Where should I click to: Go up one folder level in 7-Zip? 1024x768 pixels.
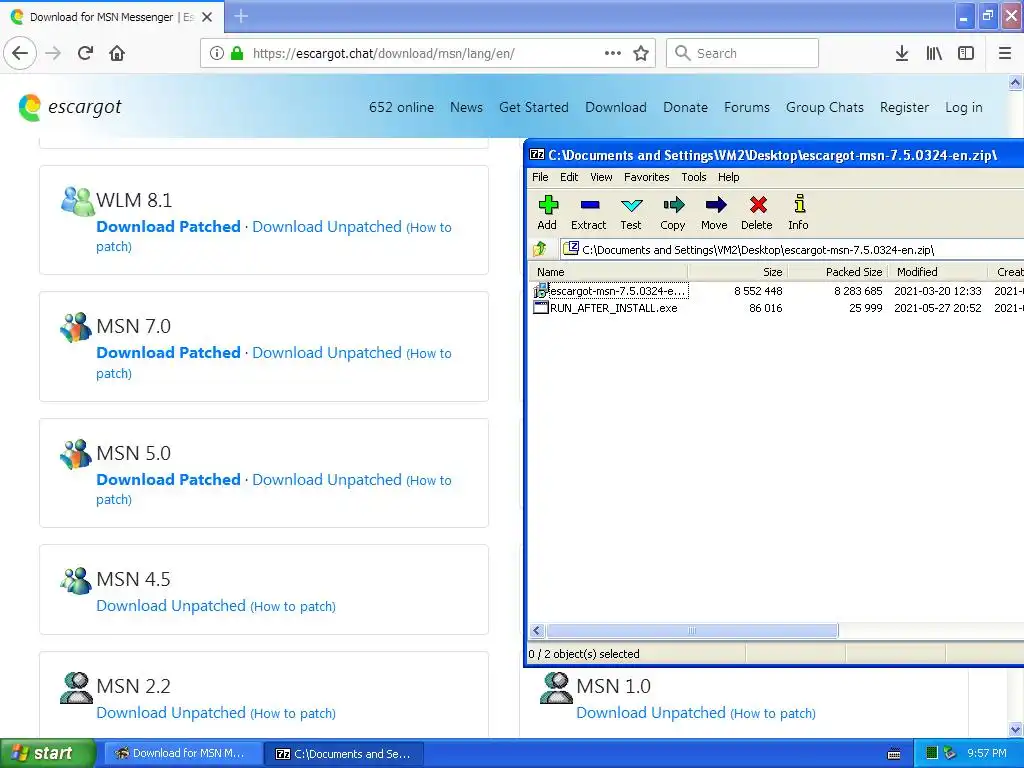[540, 249]
